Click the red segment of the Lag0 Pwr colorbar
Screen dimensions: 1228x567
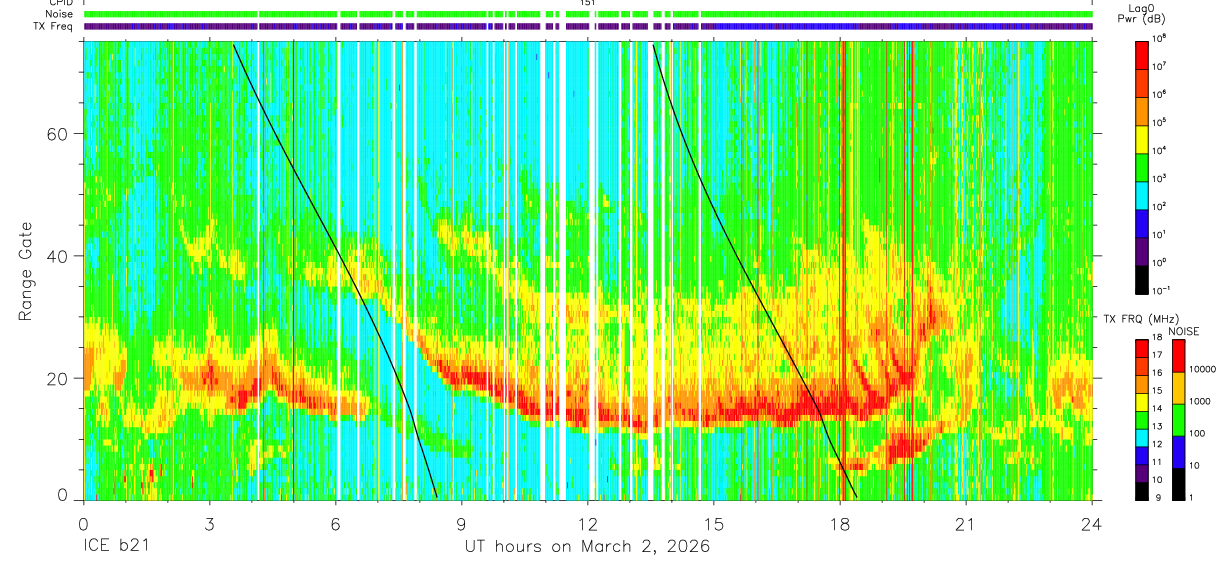click(x=1142, y=55)
